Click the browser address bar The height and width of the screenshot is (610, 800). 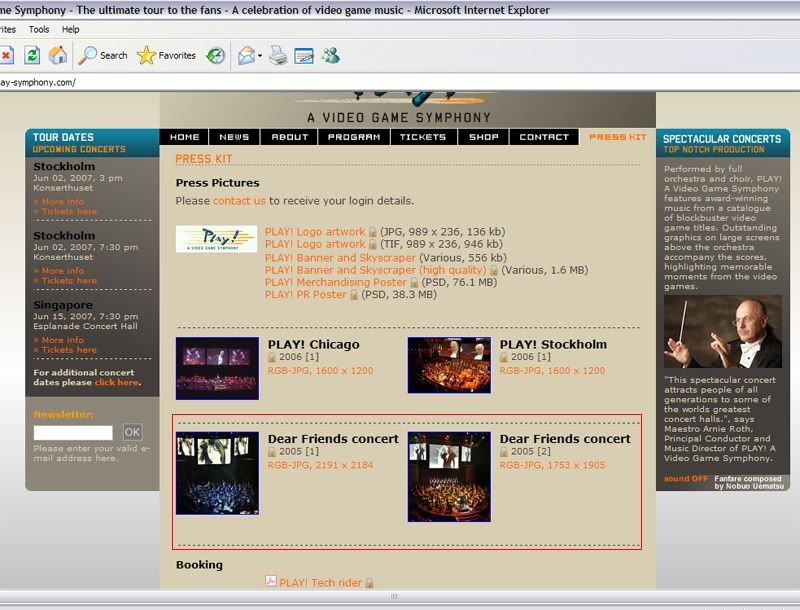400,82
